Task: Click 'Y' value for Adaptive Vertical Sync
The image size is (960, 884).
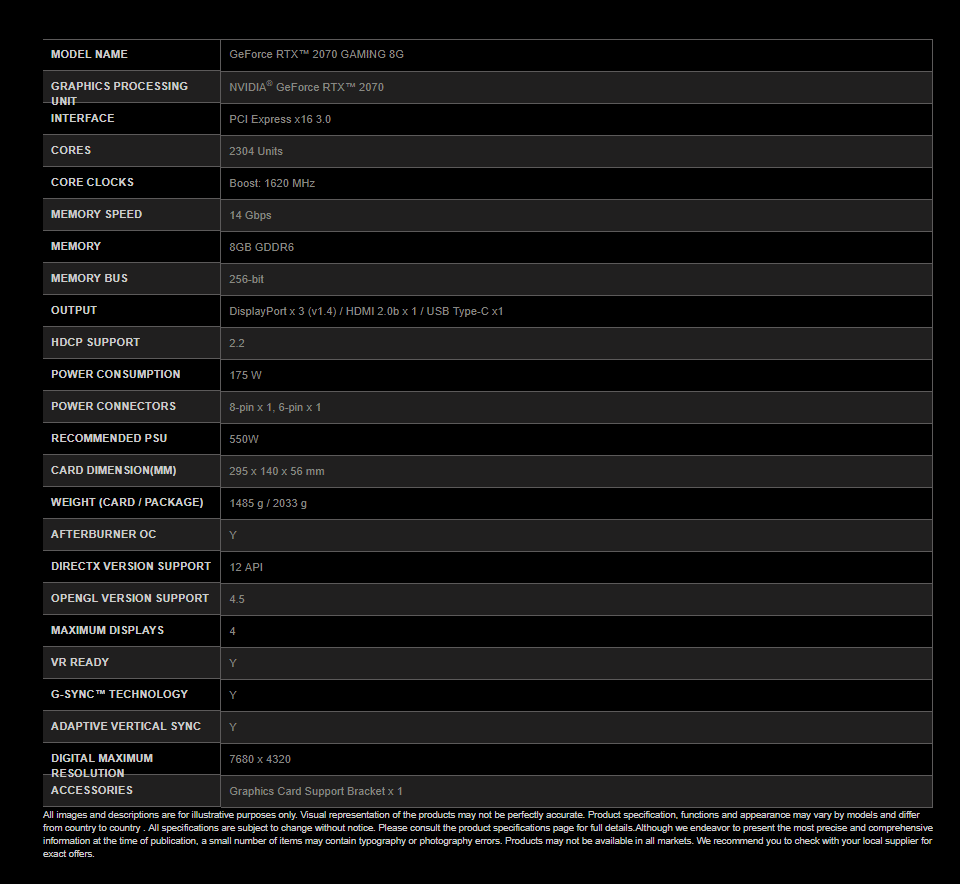Action: pos(233,727)
